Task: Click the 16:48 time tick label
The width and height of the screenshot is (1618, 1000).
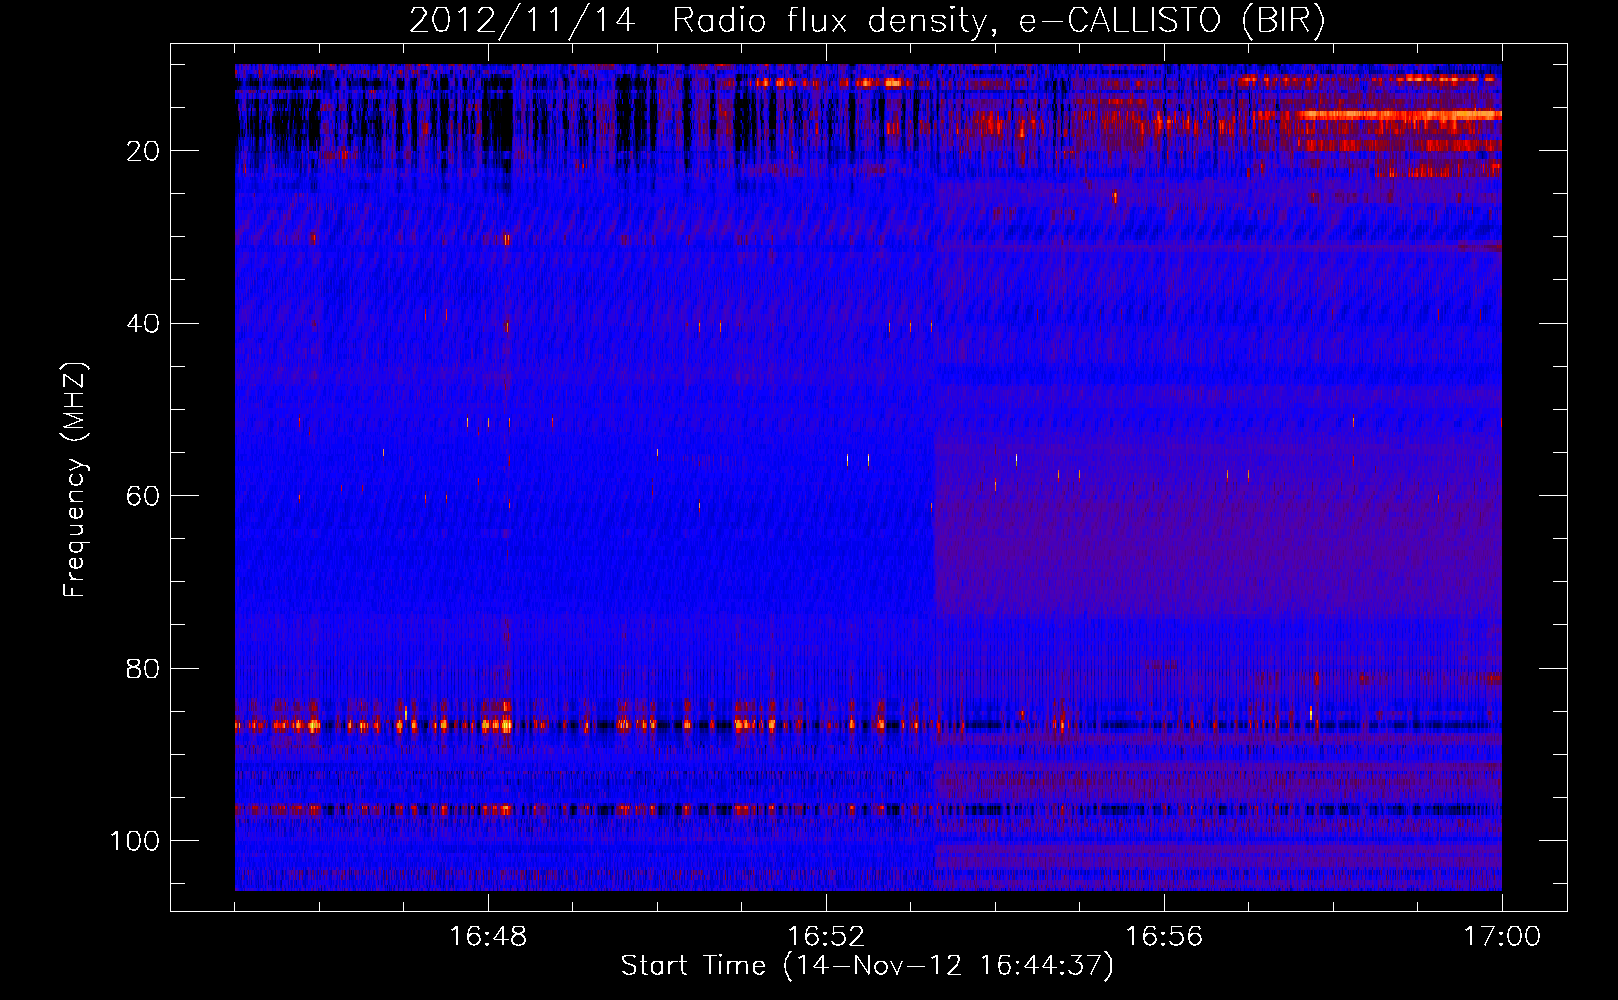Action: point(488,937)
